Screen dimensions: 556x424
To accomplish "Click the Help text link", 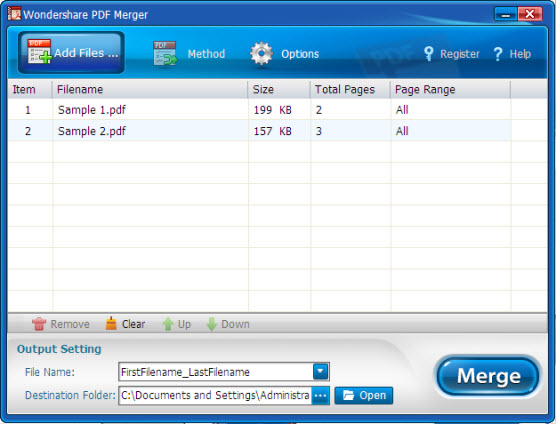I will 520,54.
